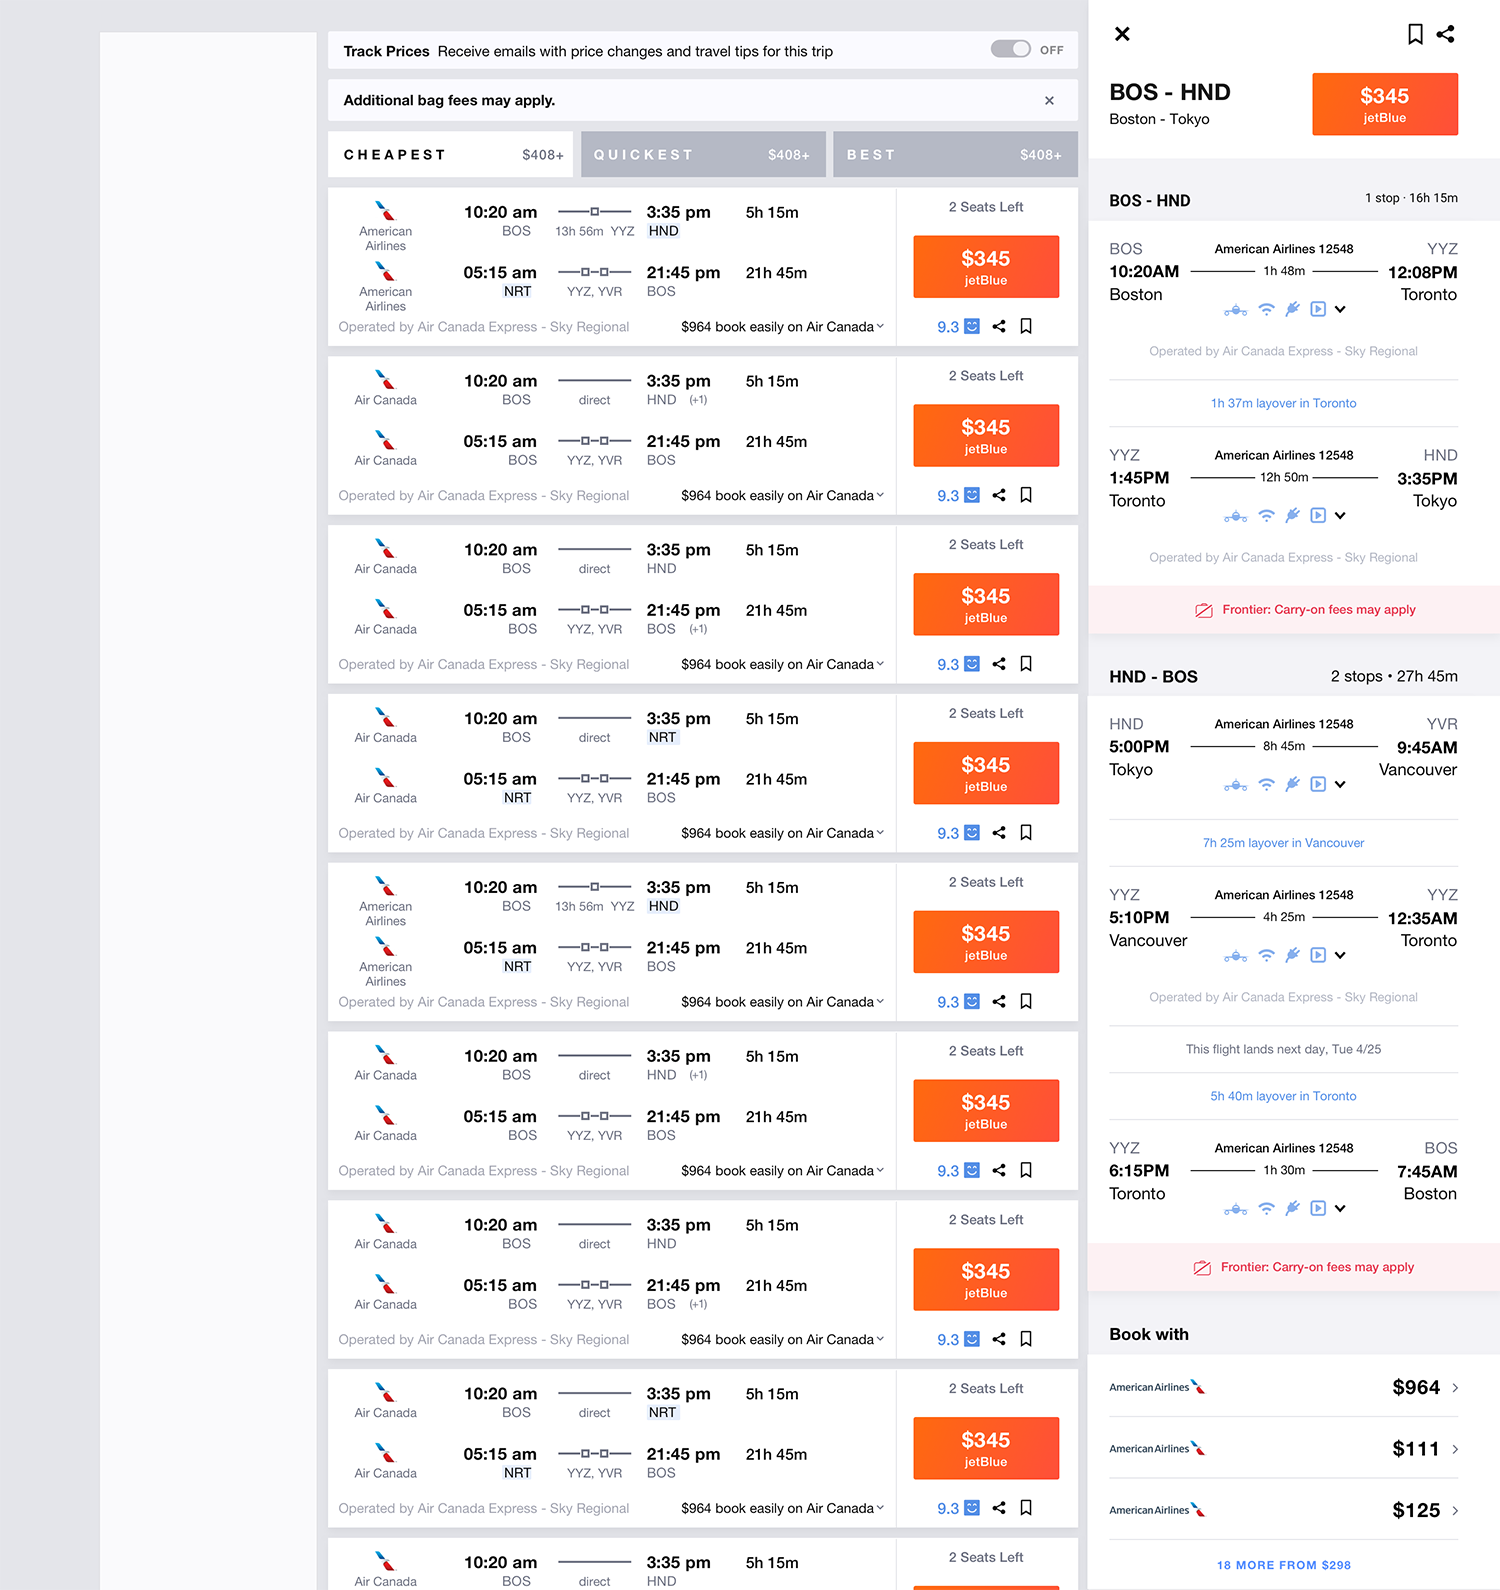Close the flight details panel
1500x1590 pixels.
pyautogui.click(x=1122, y=34)
